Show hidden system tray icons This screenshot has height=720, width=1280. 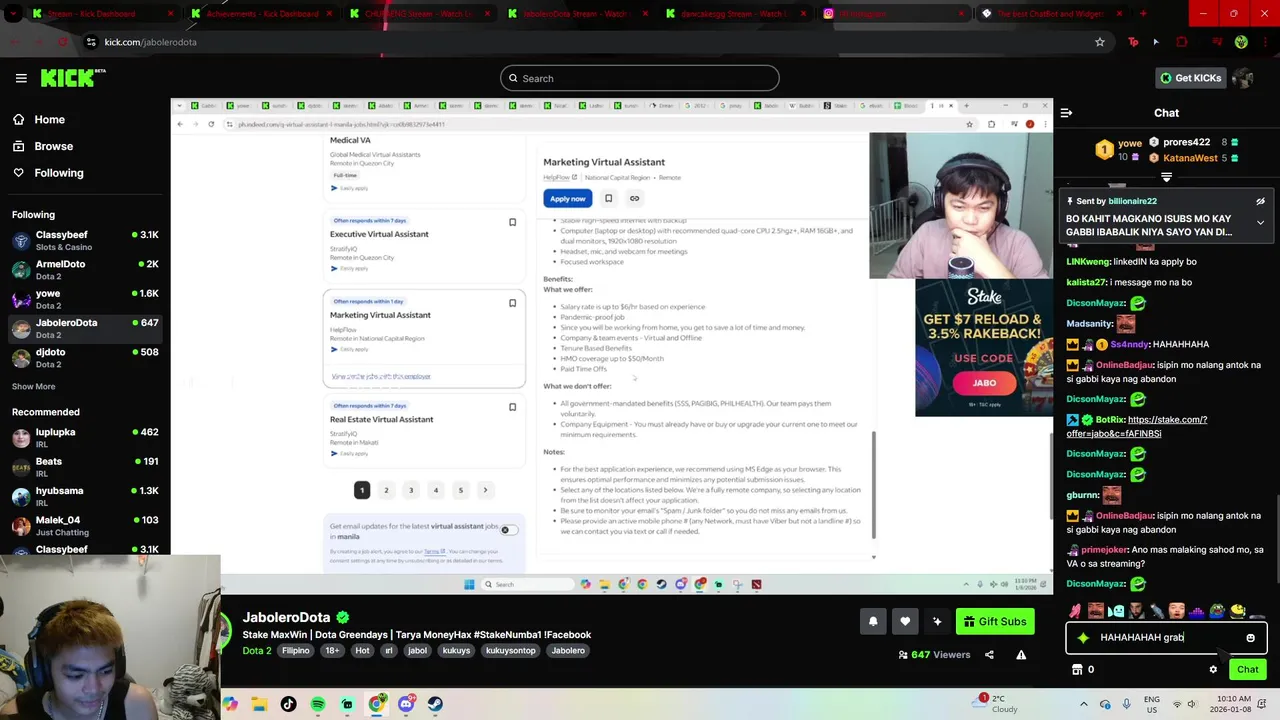click(1083, 704)
